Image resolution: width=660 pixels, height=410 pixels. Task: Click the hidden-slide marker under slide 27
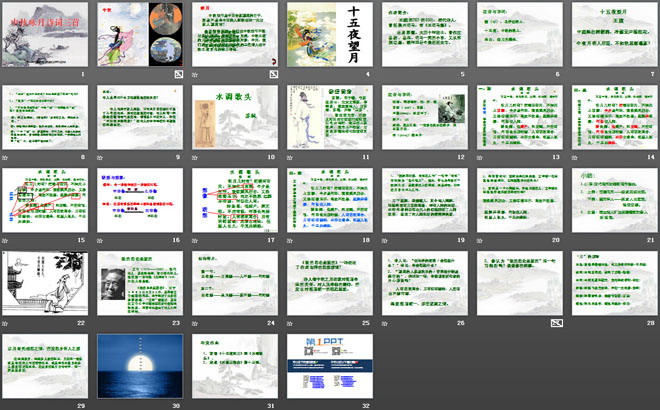click(x=555, y=323)
